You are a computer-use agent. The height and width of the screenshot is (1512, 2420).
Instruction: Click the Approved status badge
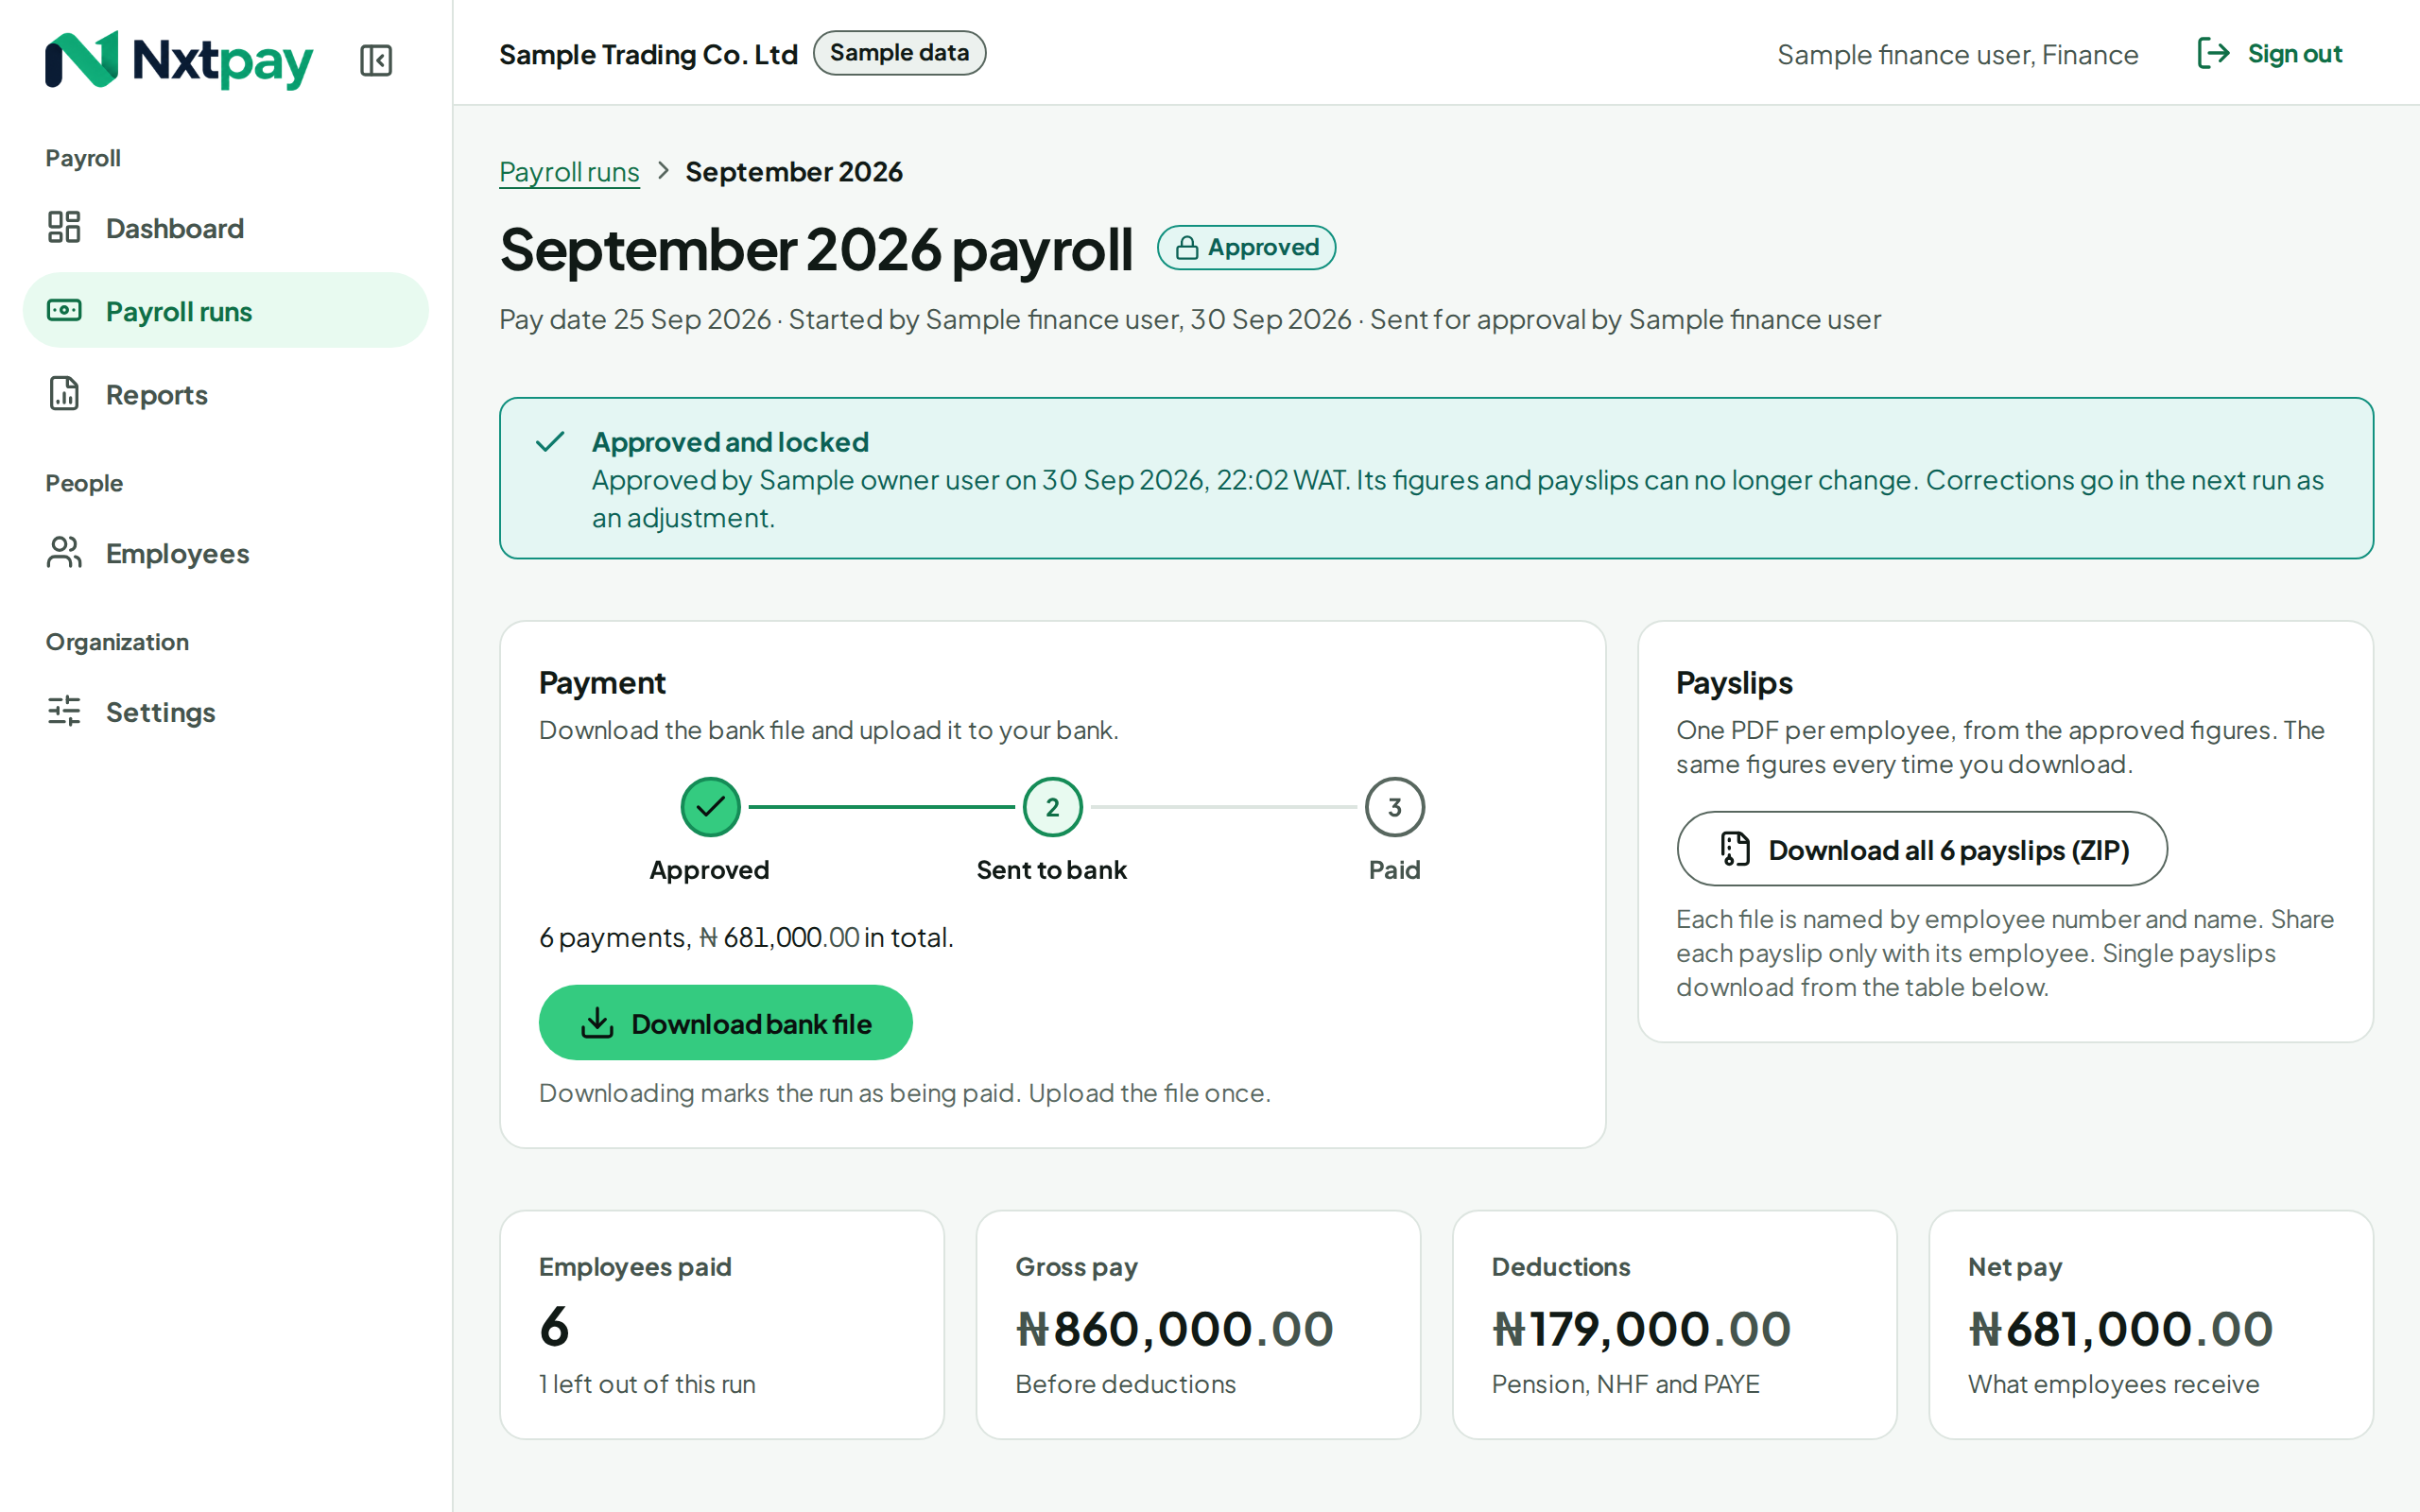[x=1246, y=248]
